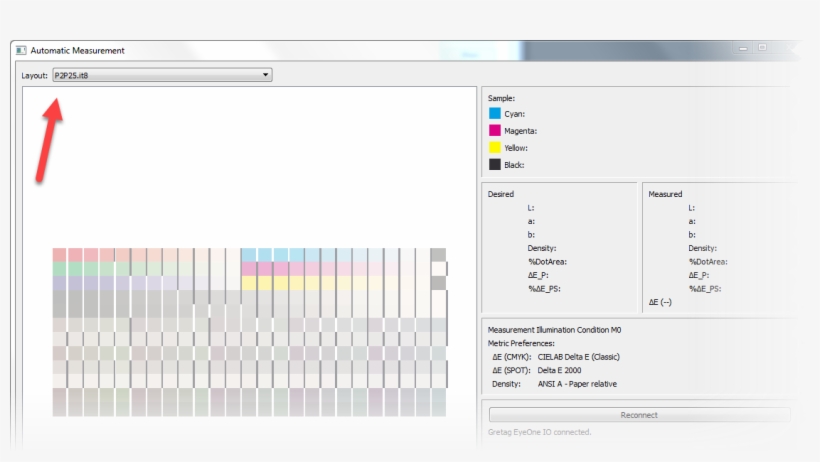Click the top-left red patch in chart

point(59,255)
